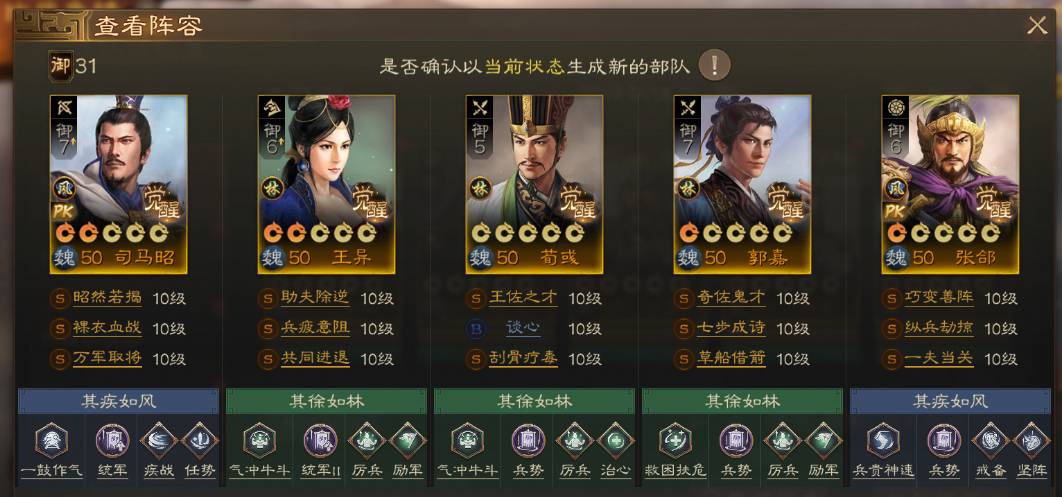This screenshot has width=1062, height=497.
Task: Click the 谈心 B-rank skill
Action: (x=524, y=328)
